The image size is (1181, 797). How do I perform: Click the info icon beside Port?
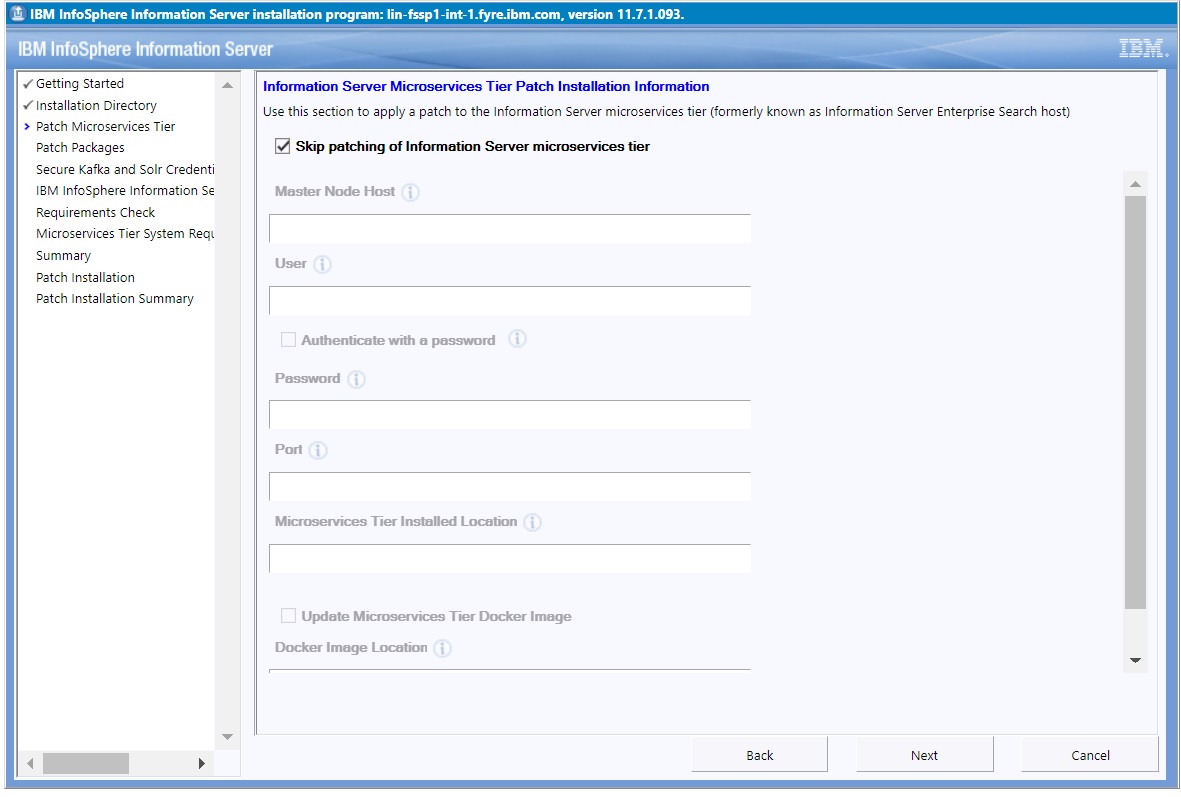pos(318,450)
